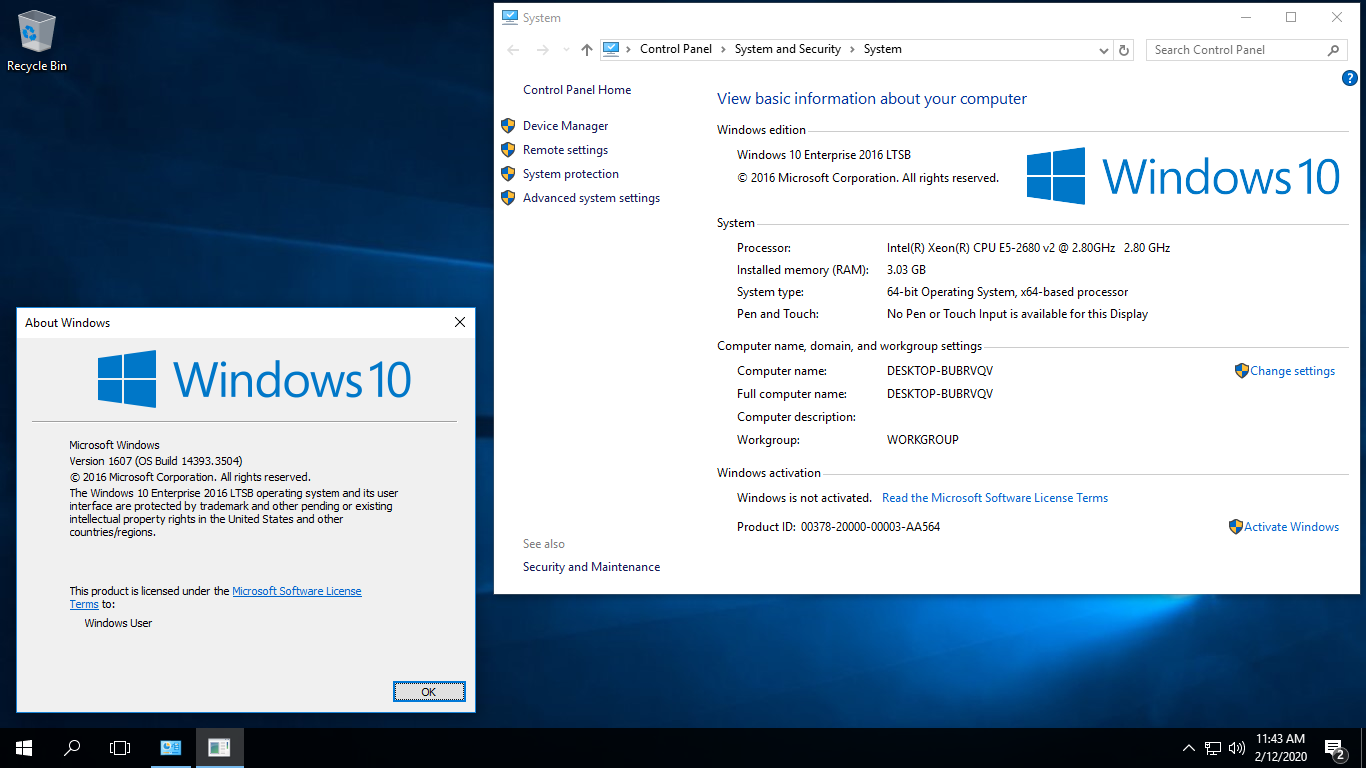Select Control Panel breadcrumb

[x=676, y=49]
